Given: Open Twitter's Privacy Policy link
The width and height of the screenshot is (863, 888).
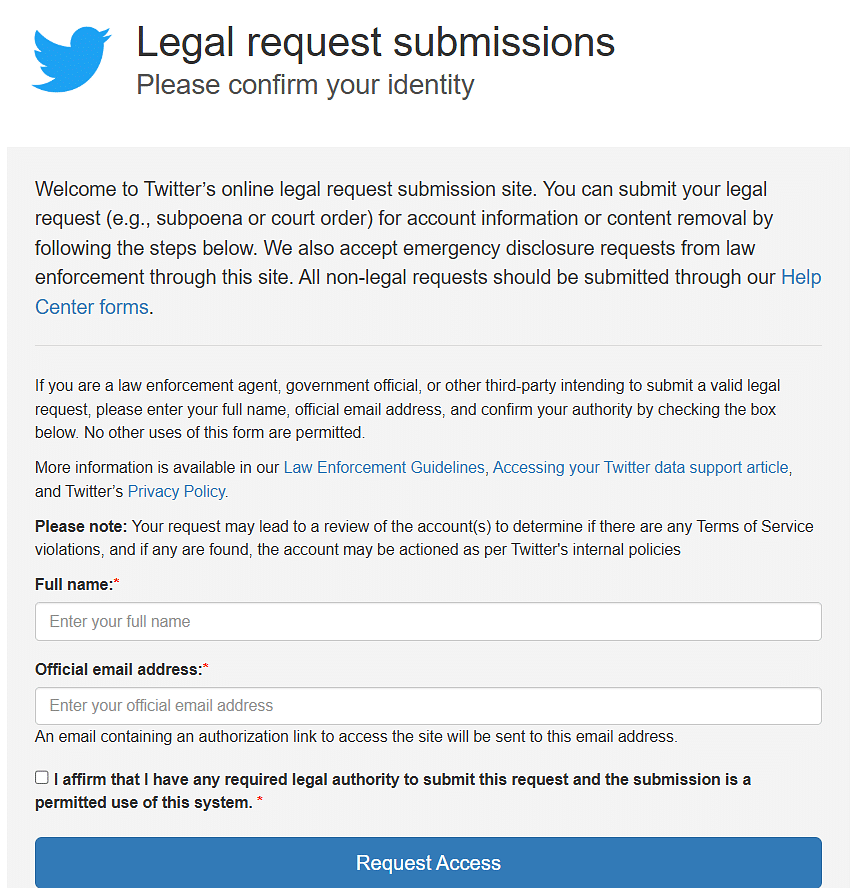Looking at the screenshot, I should pyautogui.click(x=176, y=491).
